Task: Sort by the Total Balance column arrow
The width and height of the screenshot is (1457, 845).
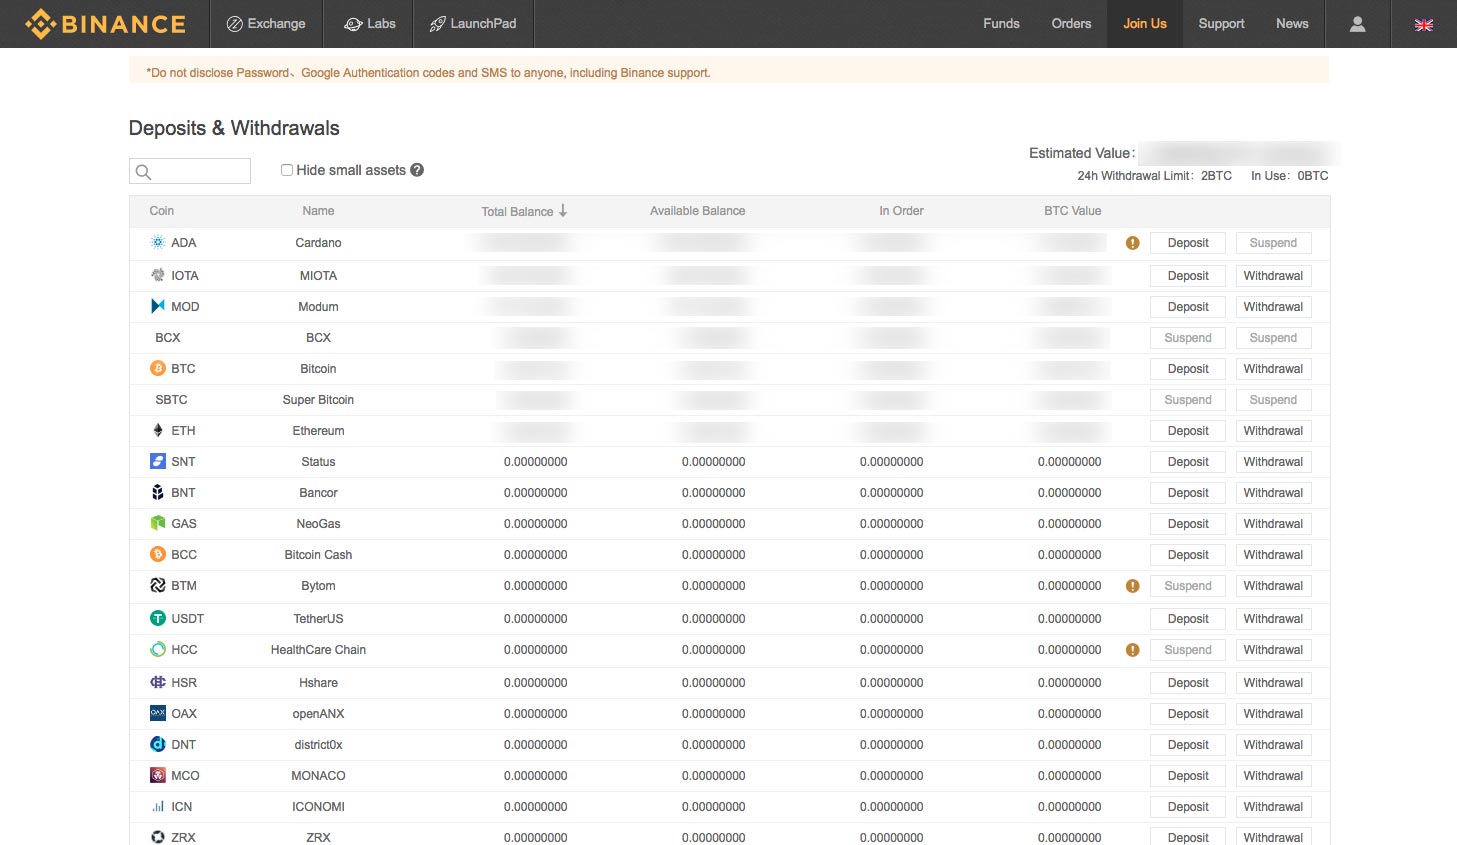Action: [x=563, y=211]
